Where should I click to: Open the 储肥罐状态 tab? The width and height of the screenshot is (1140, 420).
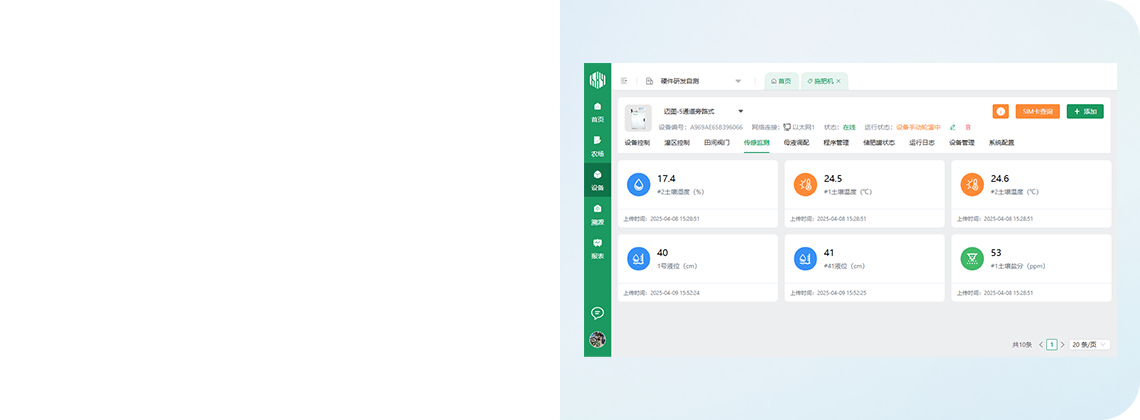879,143
